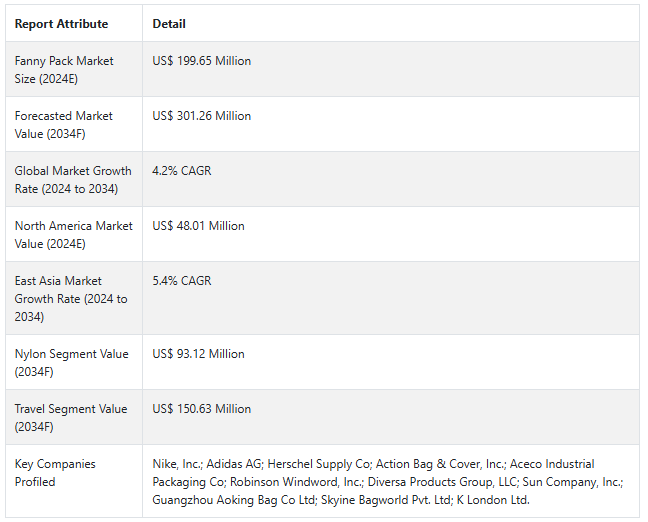
Task: Click the US$ 150.63 Million value
Action: 202,409
